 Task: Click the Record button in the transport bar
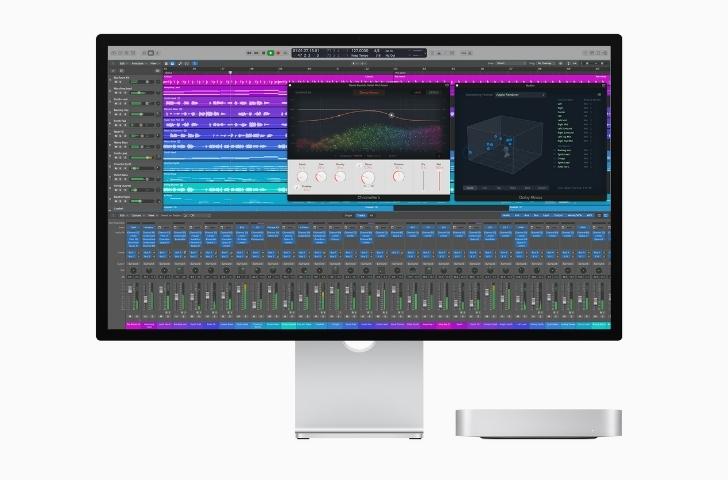click(x=279, y=52)
